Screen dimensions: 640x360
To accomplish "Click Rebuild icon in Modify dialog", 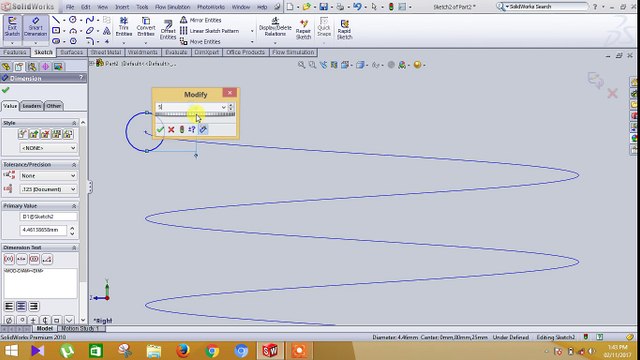I will point(182,129).
